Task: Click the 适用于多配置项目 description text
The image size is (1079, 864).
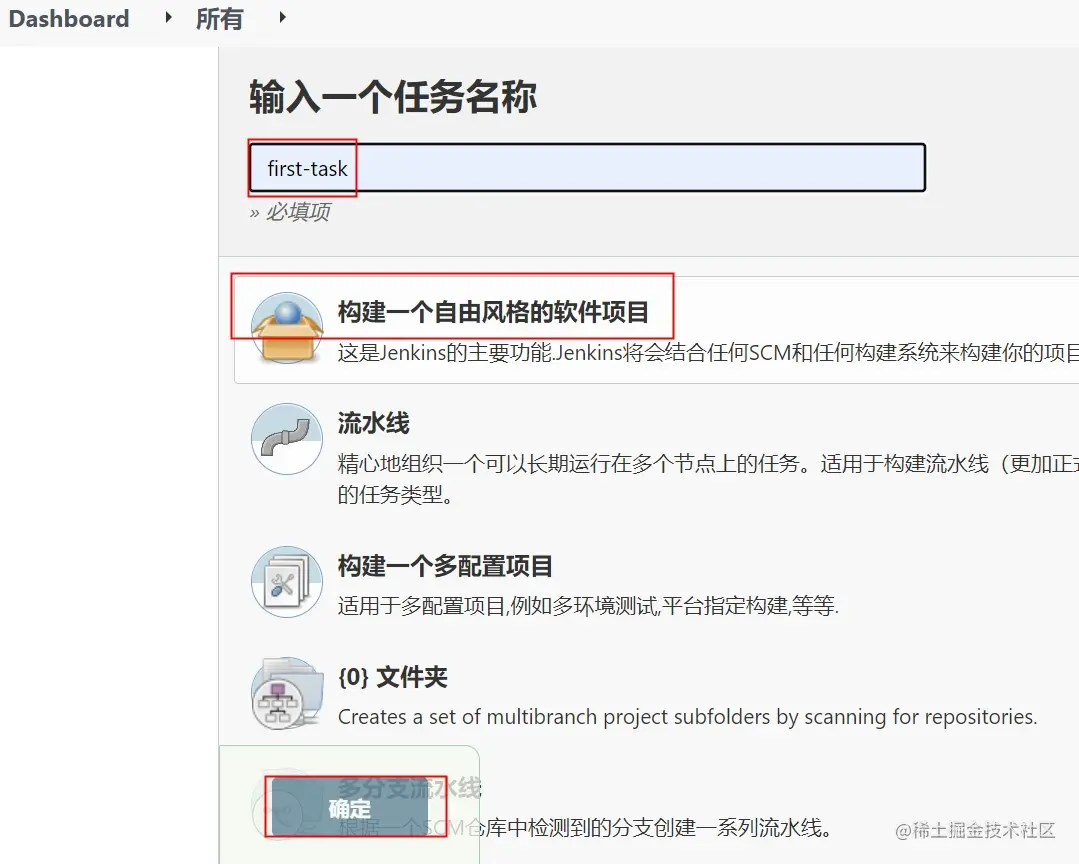Action: [588, 606]
